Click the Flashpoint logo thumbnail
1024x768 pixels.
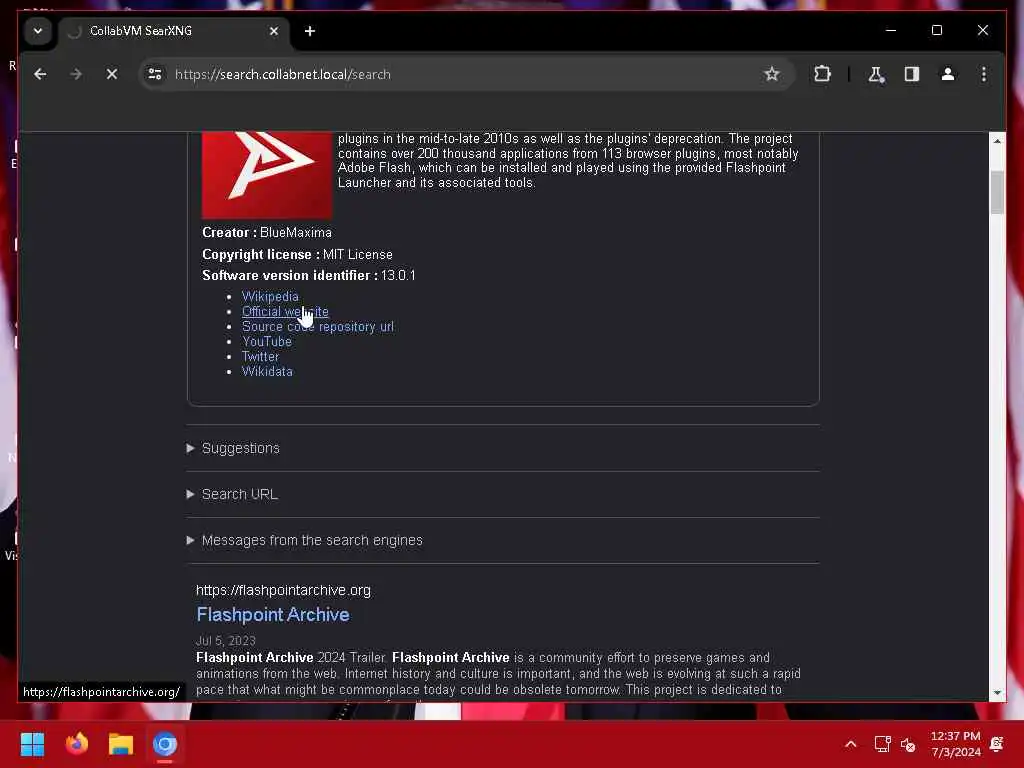click(x=266, y=174)
